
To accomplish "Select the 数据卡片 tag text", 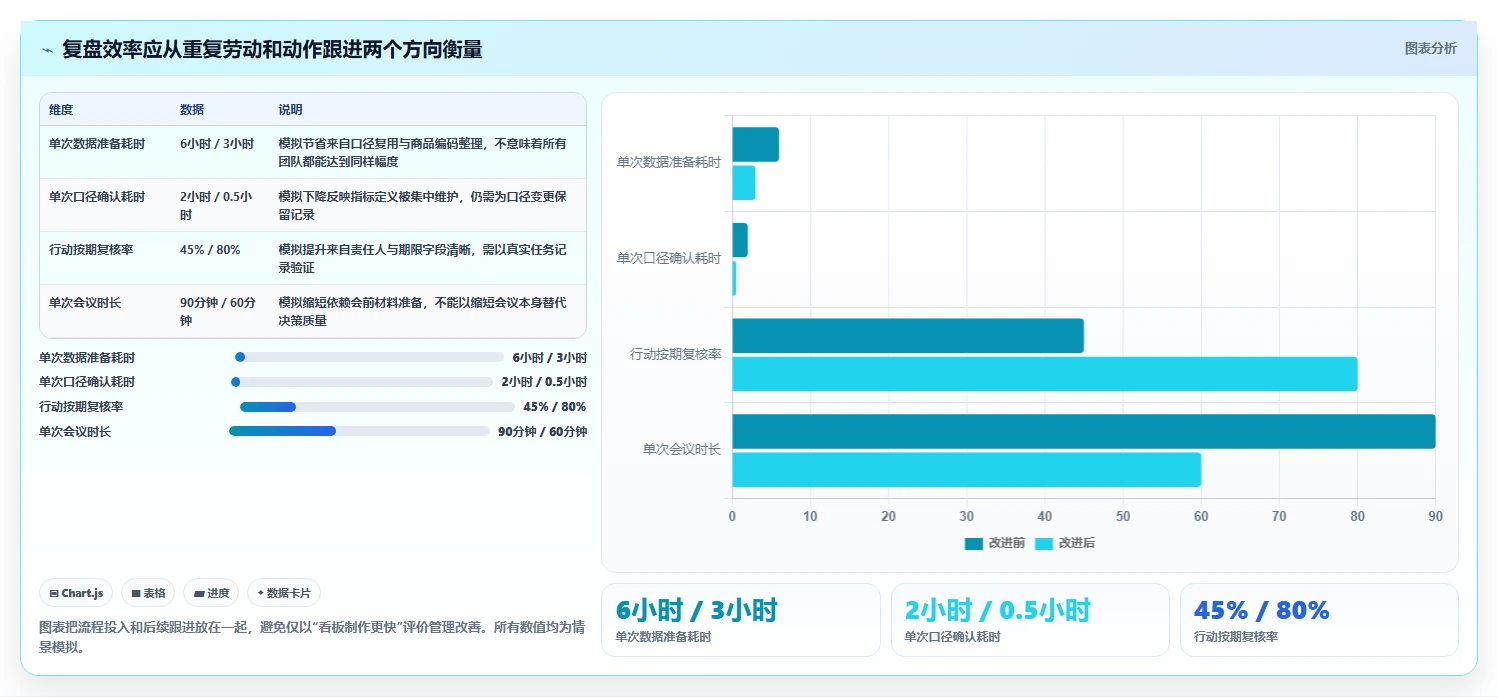I will pos(289,593).
